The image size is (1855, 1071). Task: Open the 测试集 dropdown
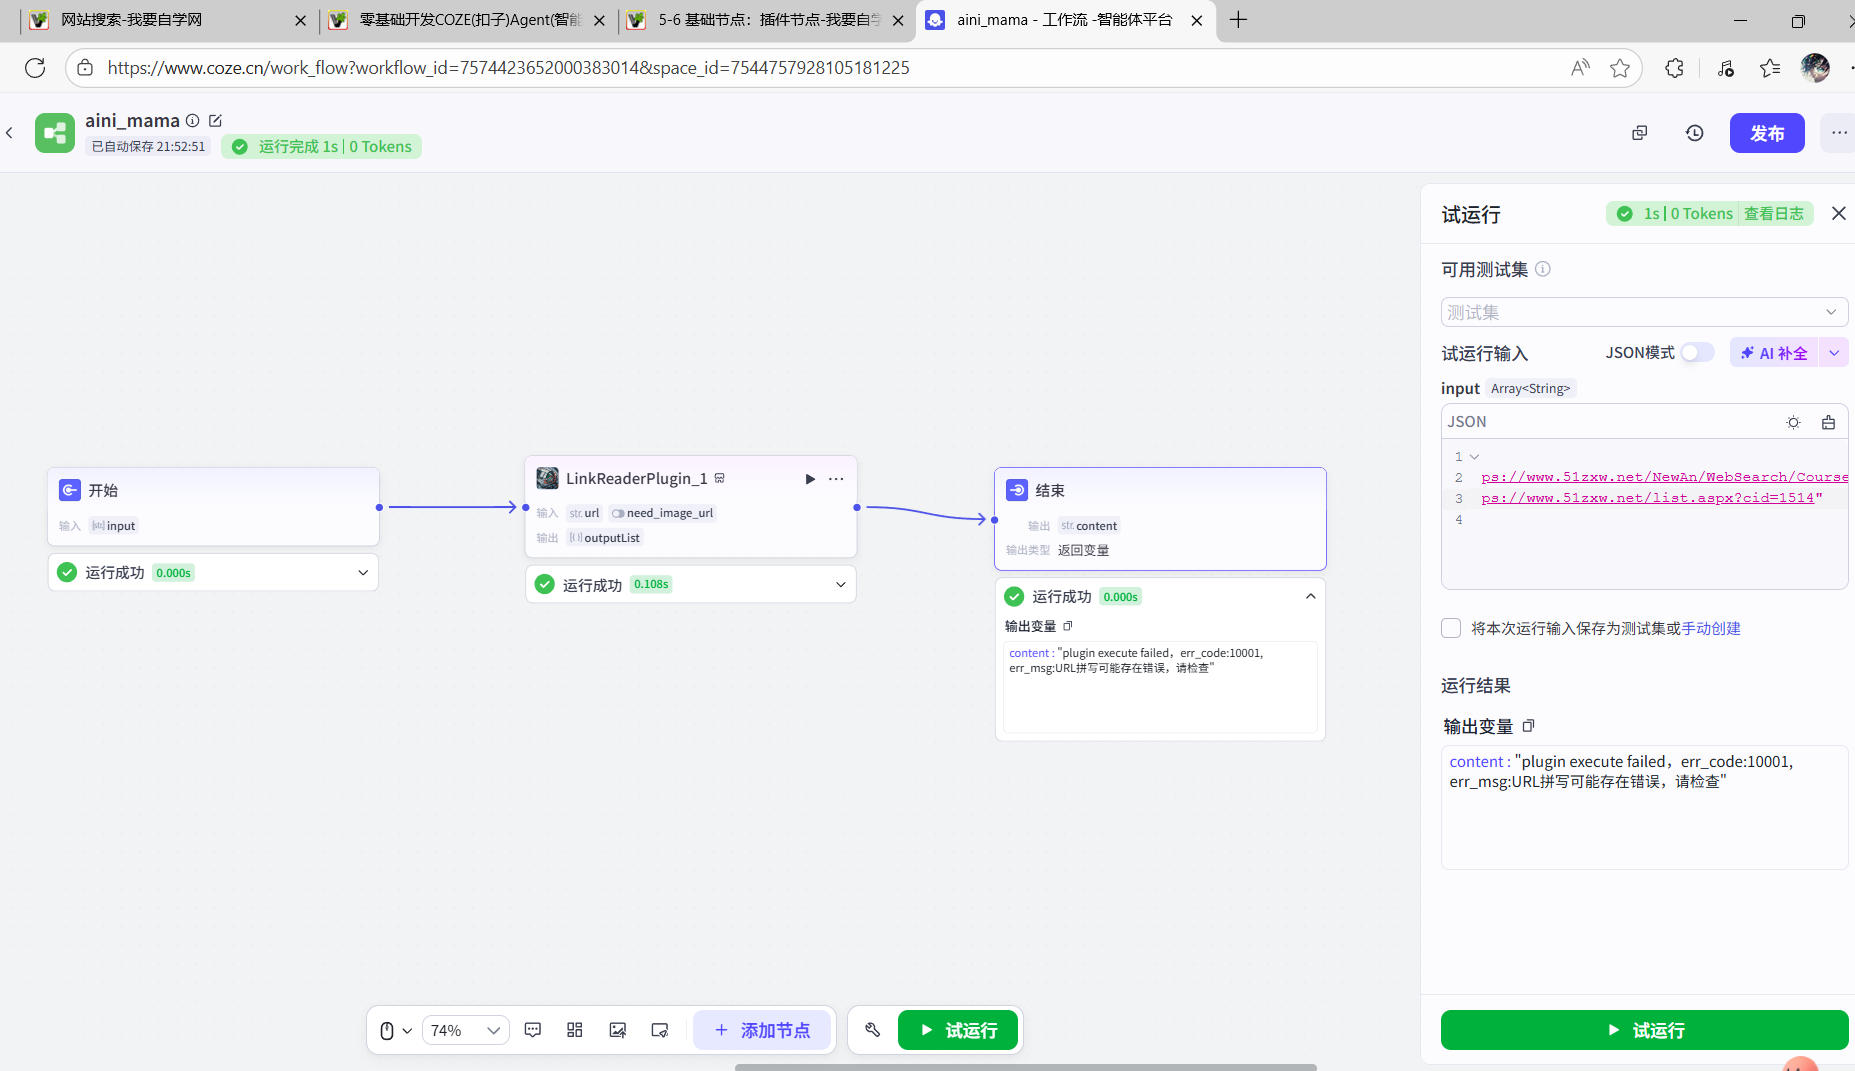pyautogui.click(x=1644, y=312)
